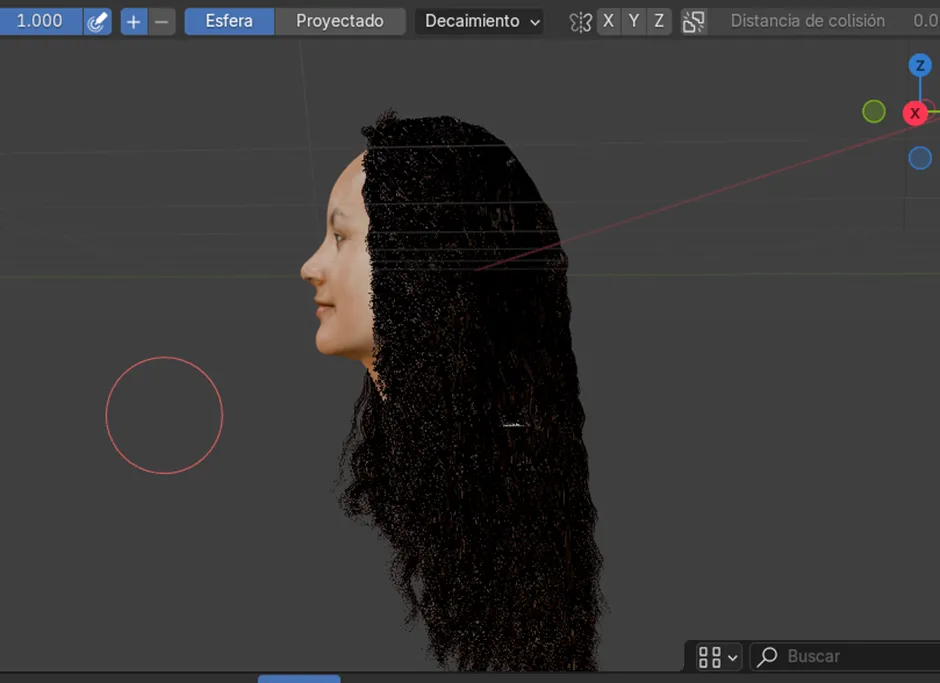The width and height of the screenshot is (940, 683).
Task: Click the plus (add) direction button
Action: [133, 21]
